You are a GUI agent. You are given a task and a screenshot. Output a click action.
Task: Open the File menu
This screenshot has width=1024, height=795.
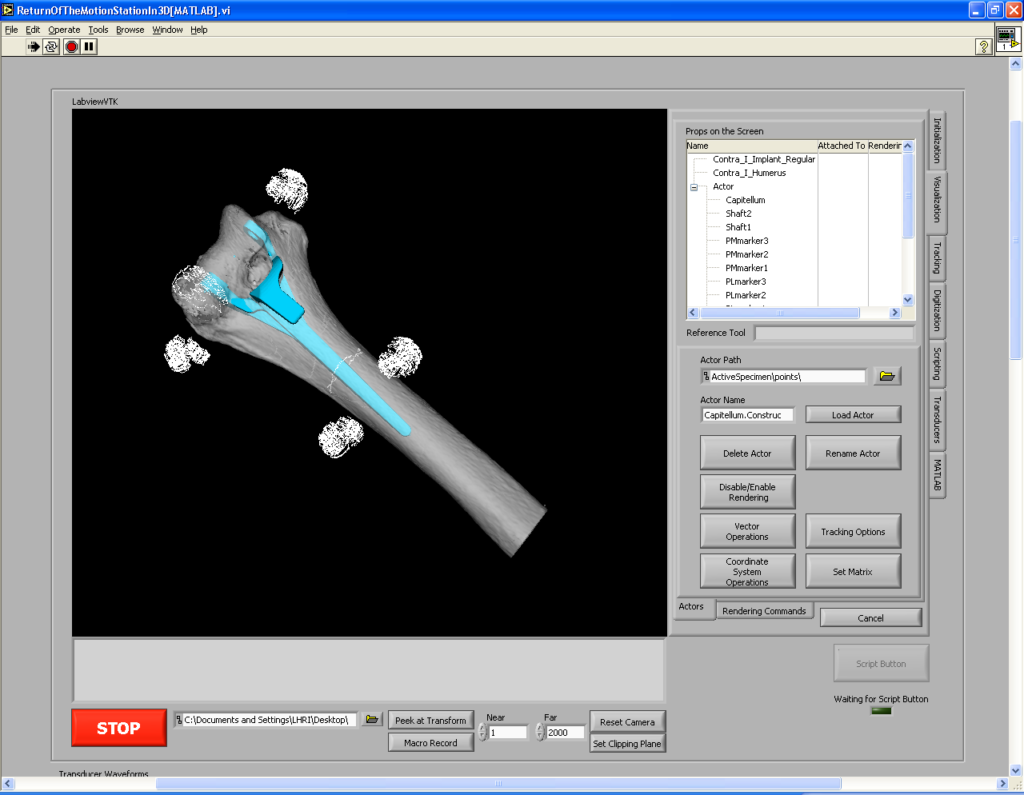(11, 30)
